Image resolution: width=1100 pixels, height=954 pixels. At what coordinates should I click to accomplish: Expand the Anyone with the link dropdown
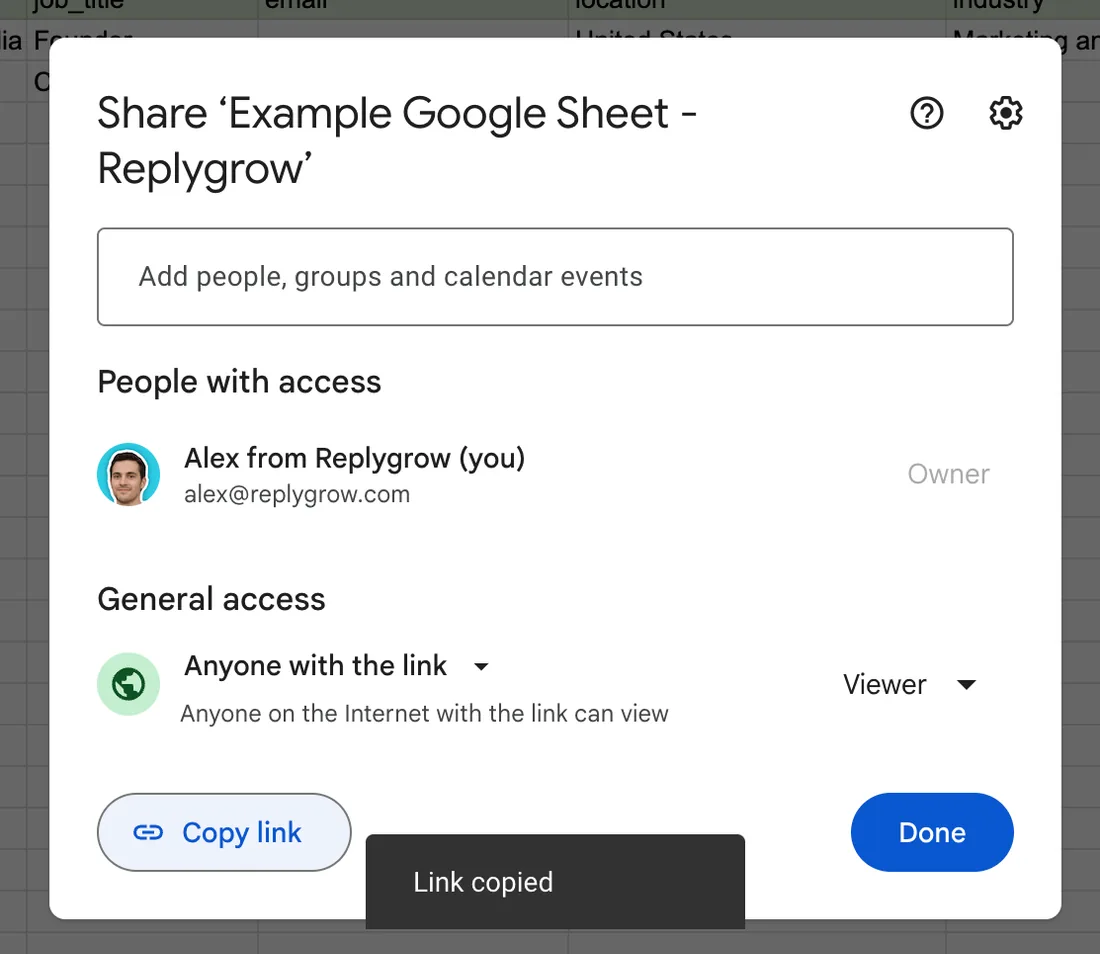coord(337,666)
